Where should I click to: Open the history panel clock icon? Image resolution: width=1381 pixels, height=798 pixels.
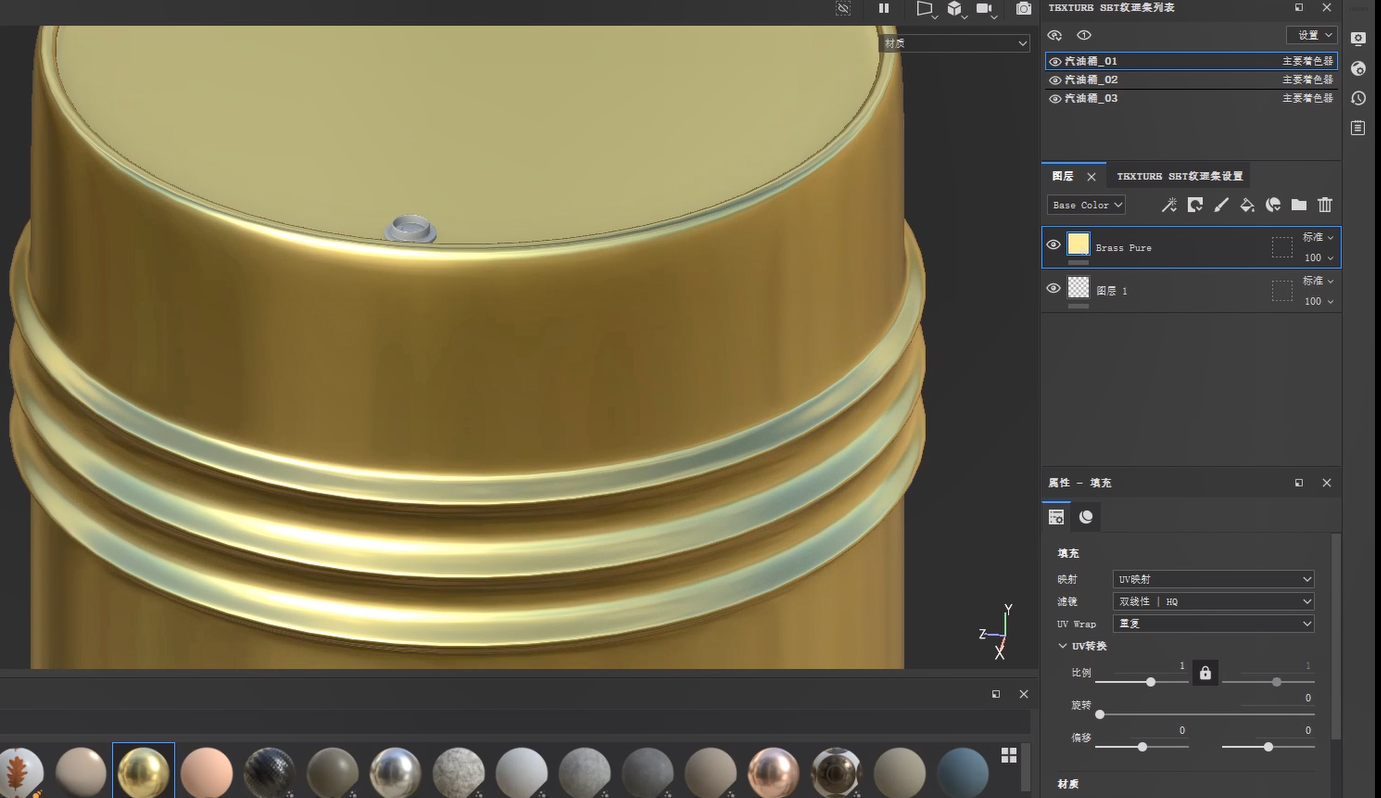click(x=1358, y=98)
